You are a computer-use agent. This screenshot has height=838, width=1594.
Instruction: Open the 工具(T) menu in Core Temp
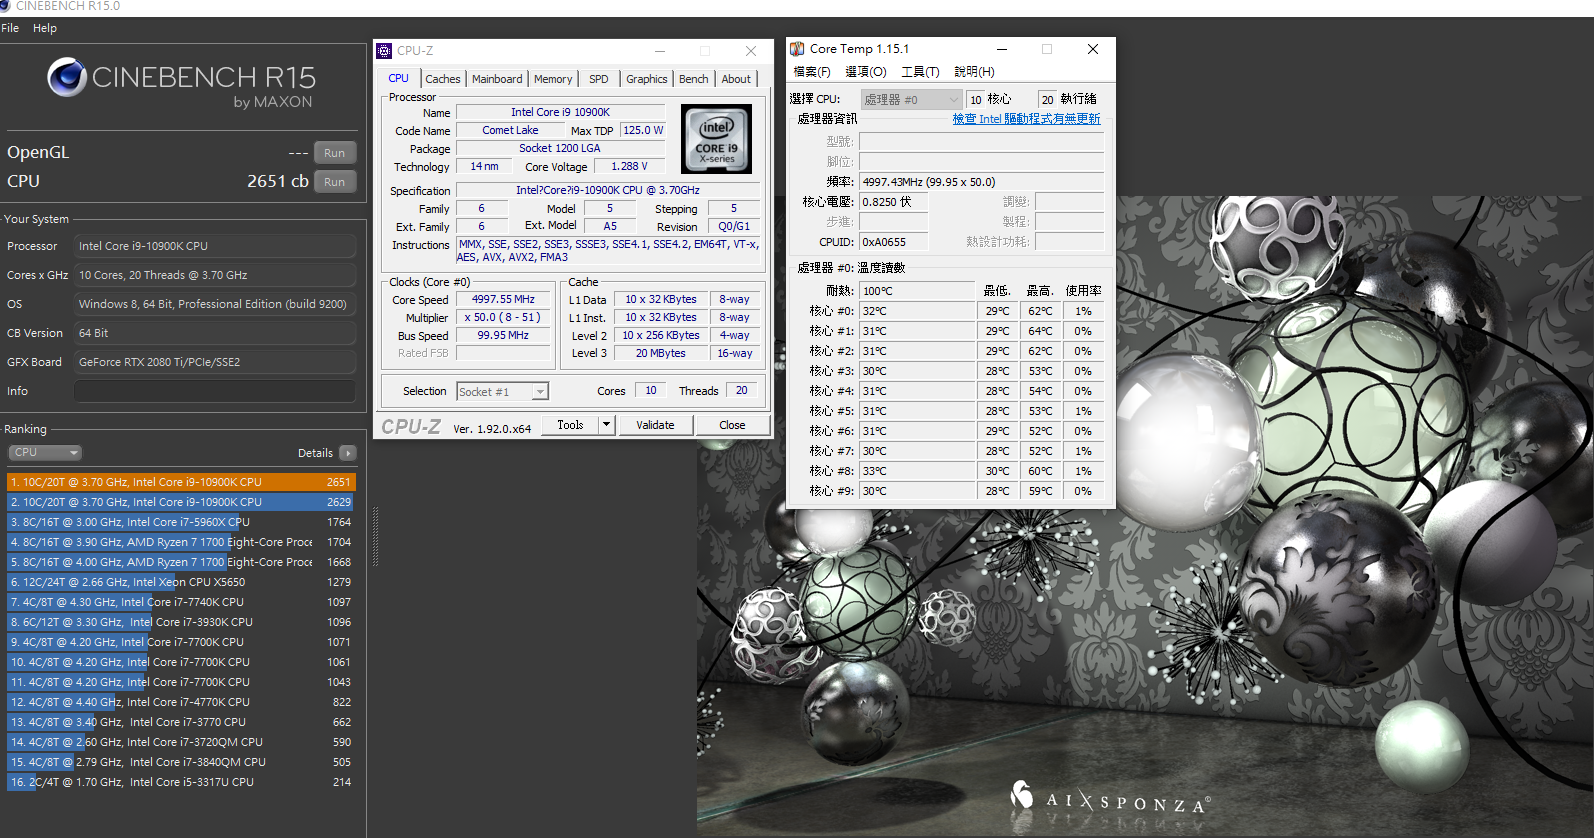tap(920, 72)
